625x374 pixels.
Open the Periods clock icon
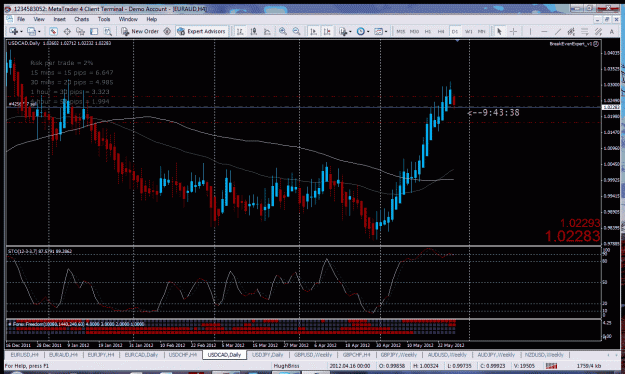[361, 31]
